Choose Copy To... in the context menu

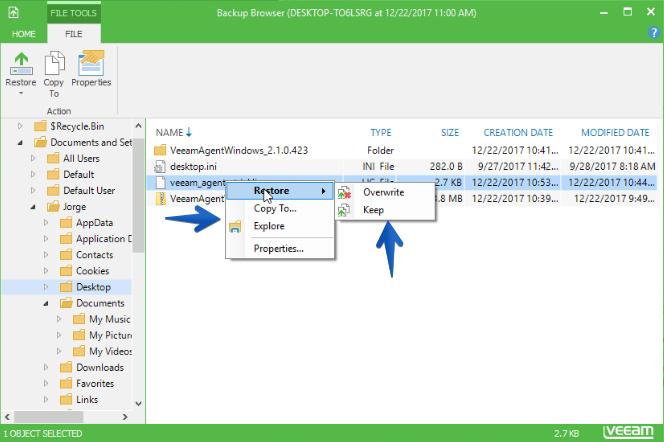[280, 208]
